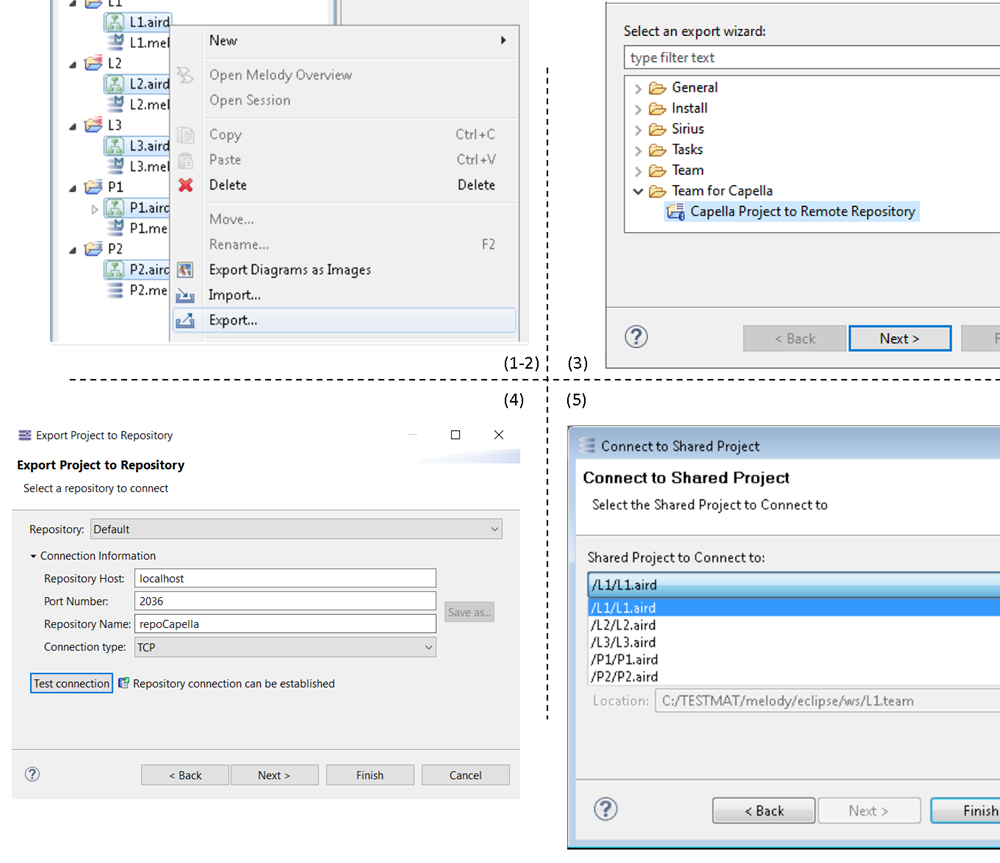Screen dimensions: 1000x863
Task: Click the Copy icon in the context menu
Action: click(x=188, y=134)
